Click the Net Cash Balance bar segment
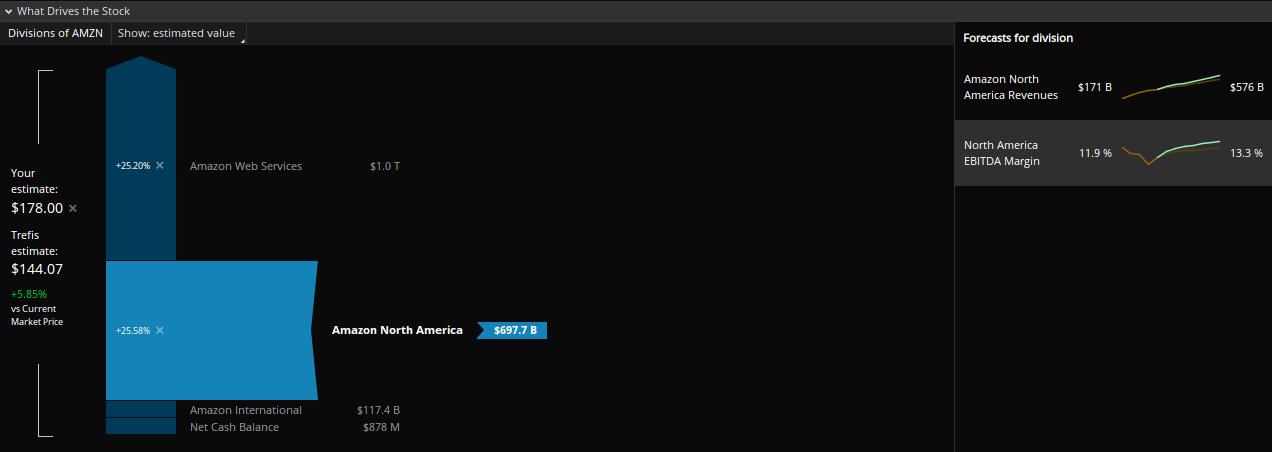This screenshot has width=1272, height=452. (141, 426)
